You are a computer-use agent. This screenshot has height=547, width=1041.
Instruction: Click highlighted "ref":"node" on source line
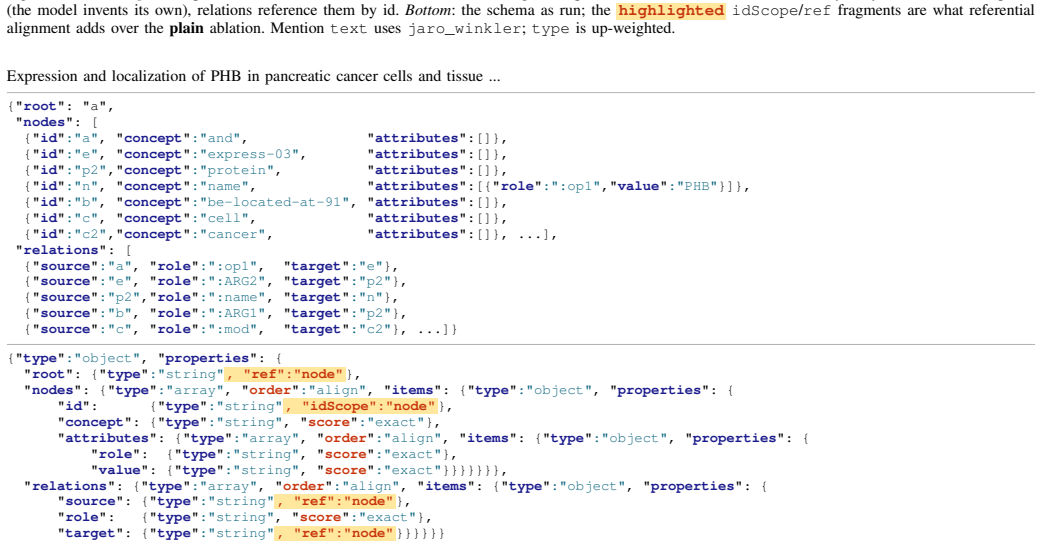click(x=335, y=502)
